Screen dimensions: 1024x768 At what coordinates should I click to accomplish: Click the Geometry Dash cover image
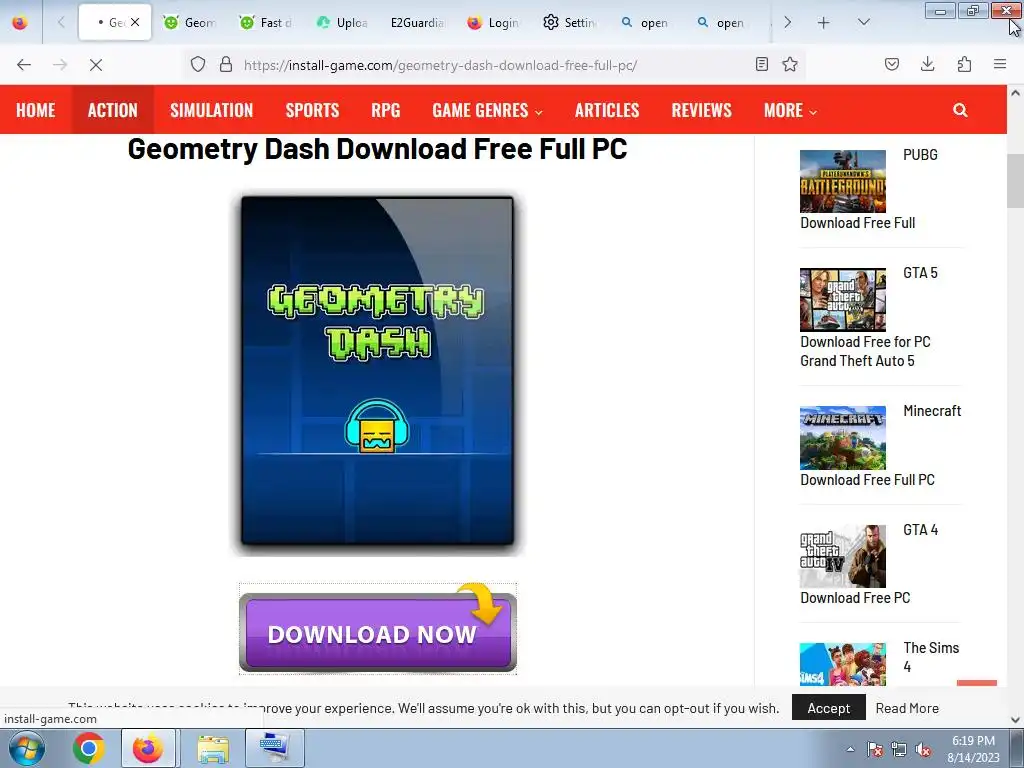pyautogui.click(x=377, y=370)
